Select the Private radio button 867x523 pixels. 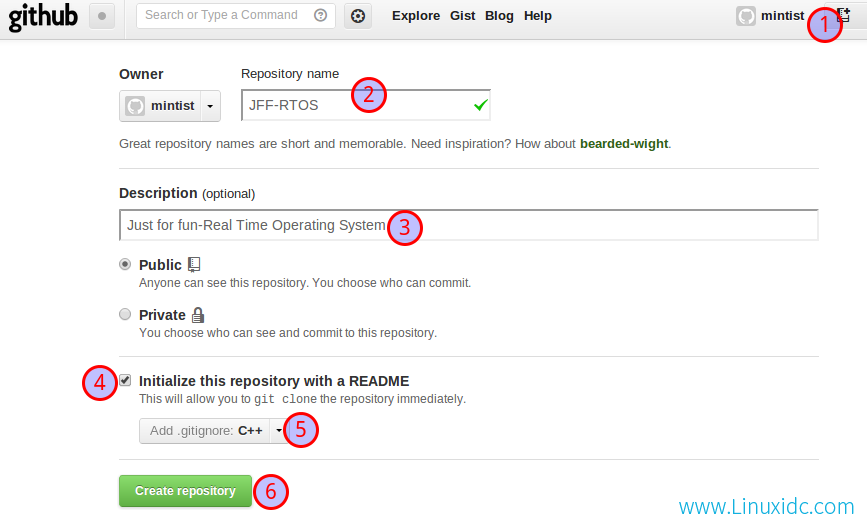[125, 314]
